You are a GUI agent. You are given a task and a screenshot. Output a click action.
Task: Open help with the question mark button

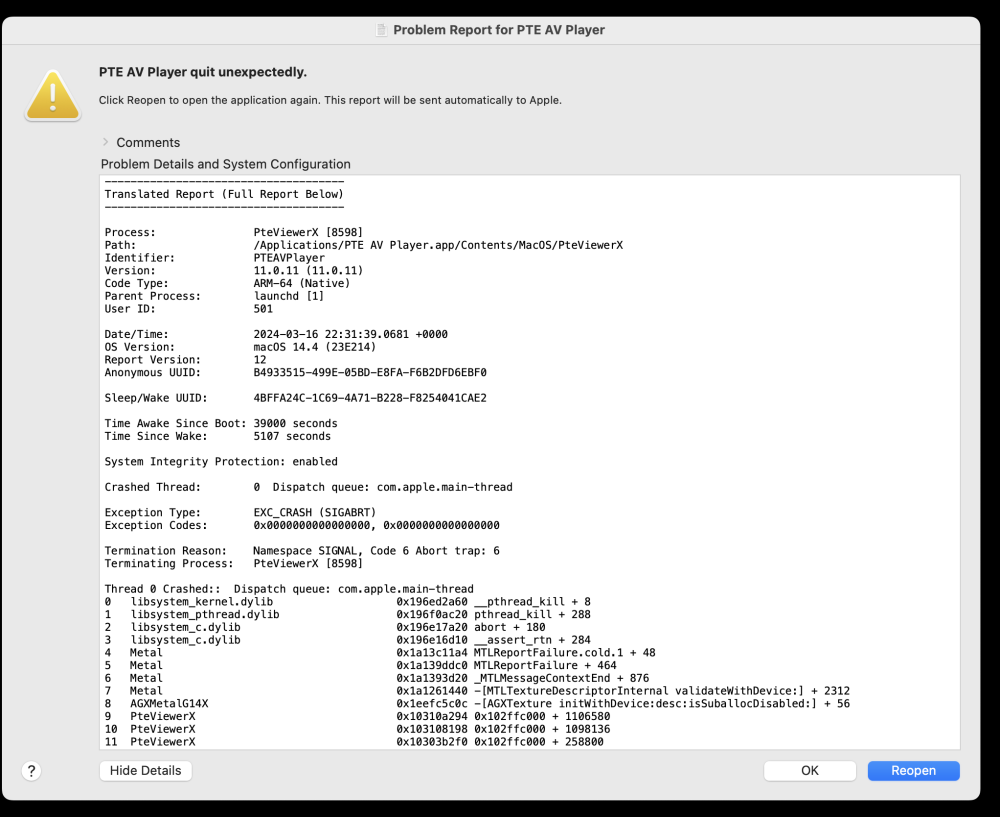pos(32,770)
